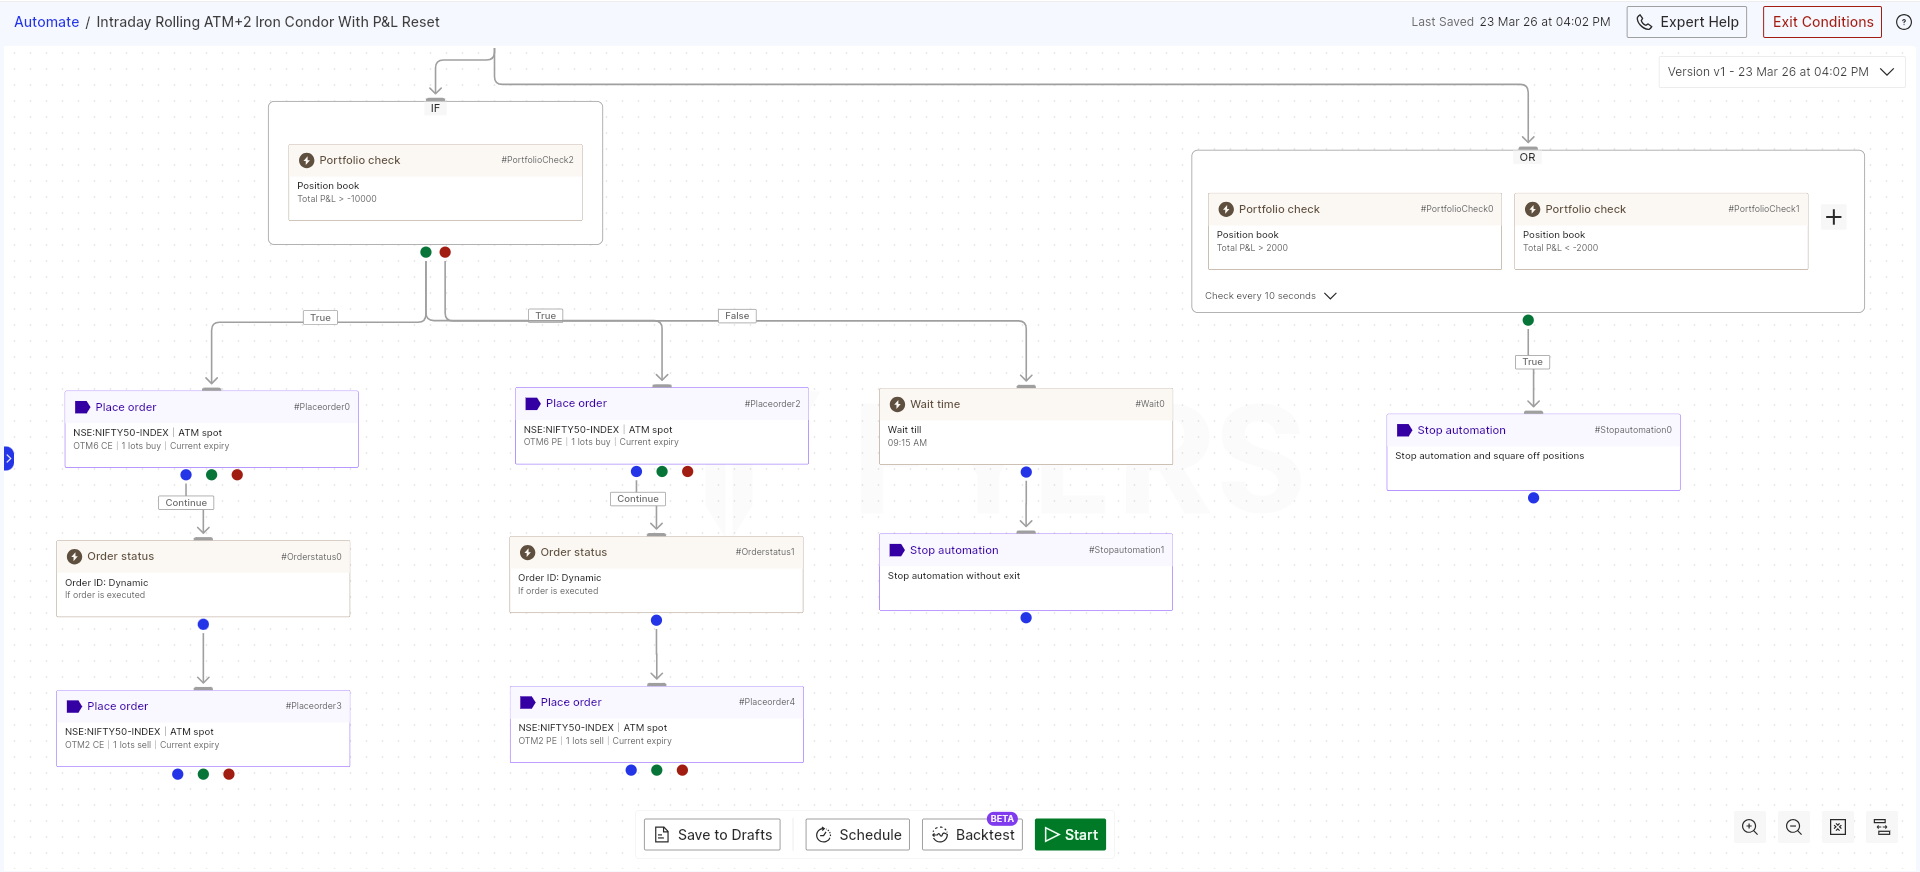Select Stop automation without exit text

click(954, 576)
